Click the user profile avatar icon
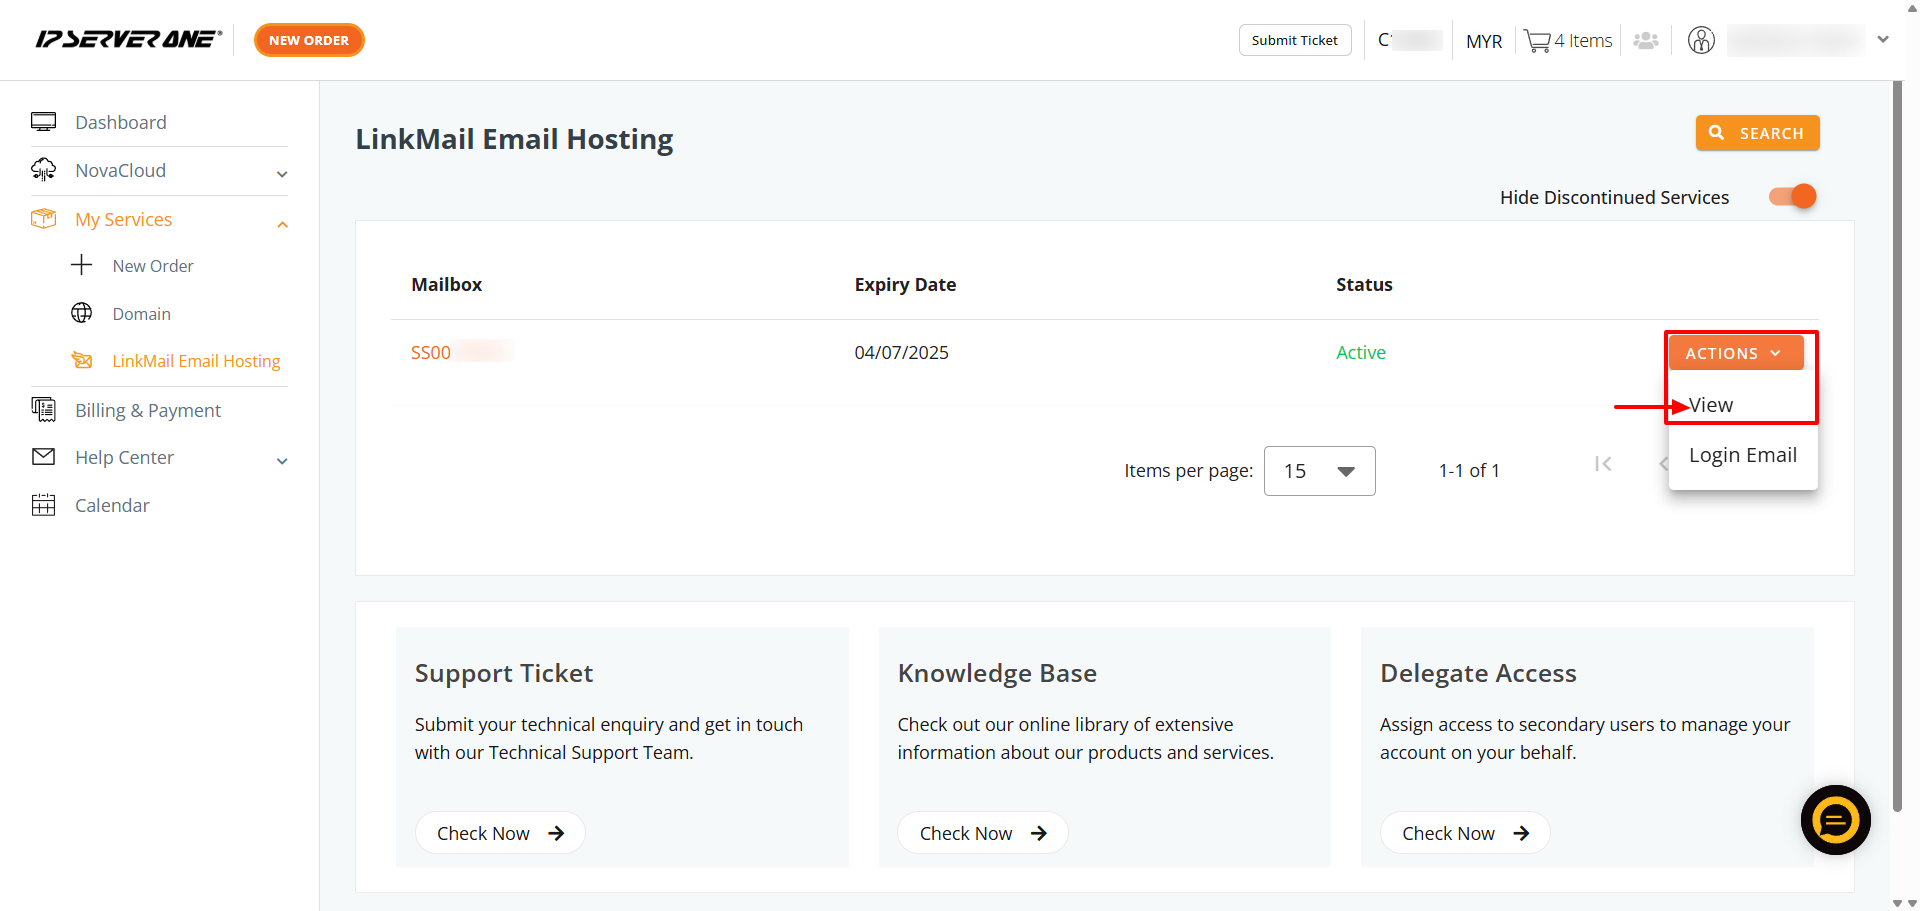Image resolution: width=1920 pixels, height=911 pixels. [x=1701, y=40]
